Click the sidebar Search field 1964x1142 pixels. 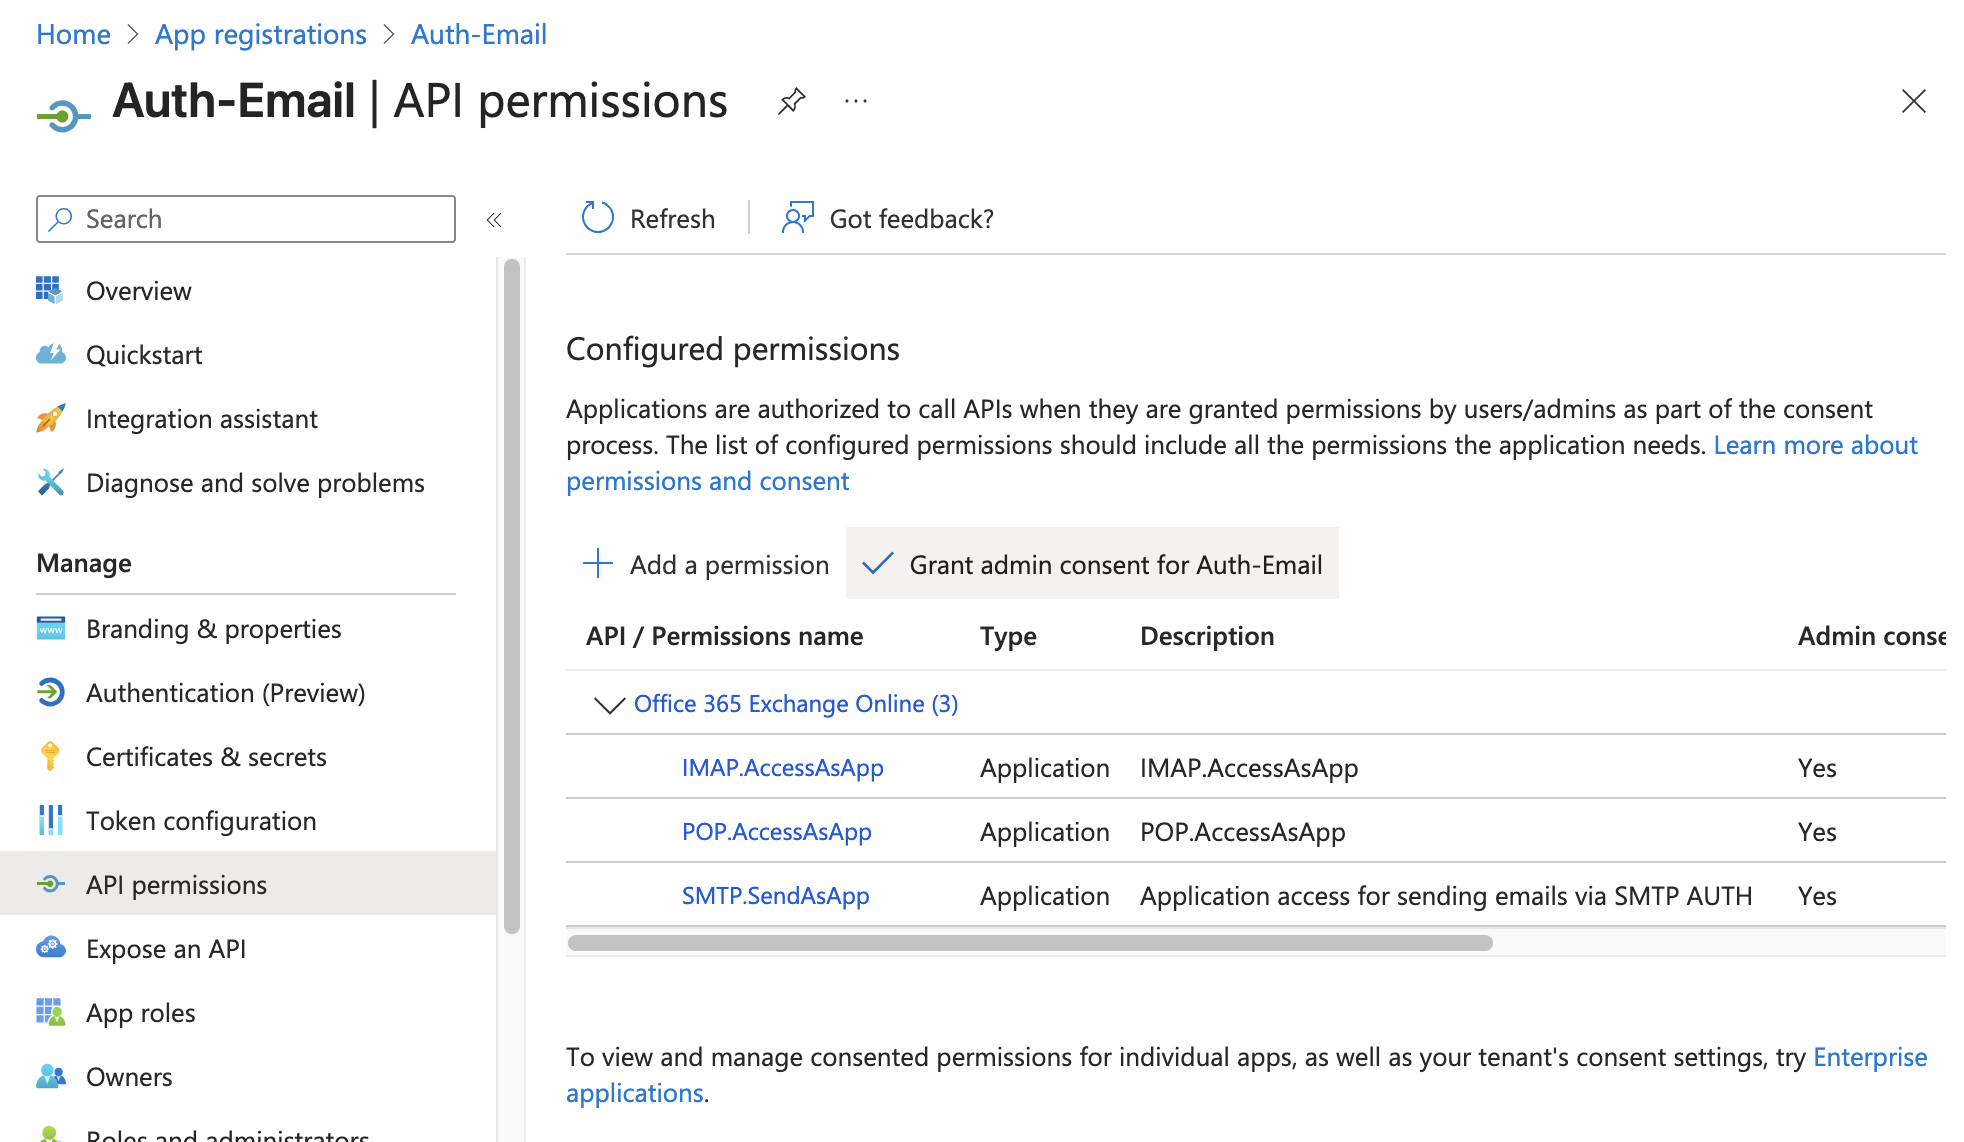pyautogui.click(x=245, y=219)
